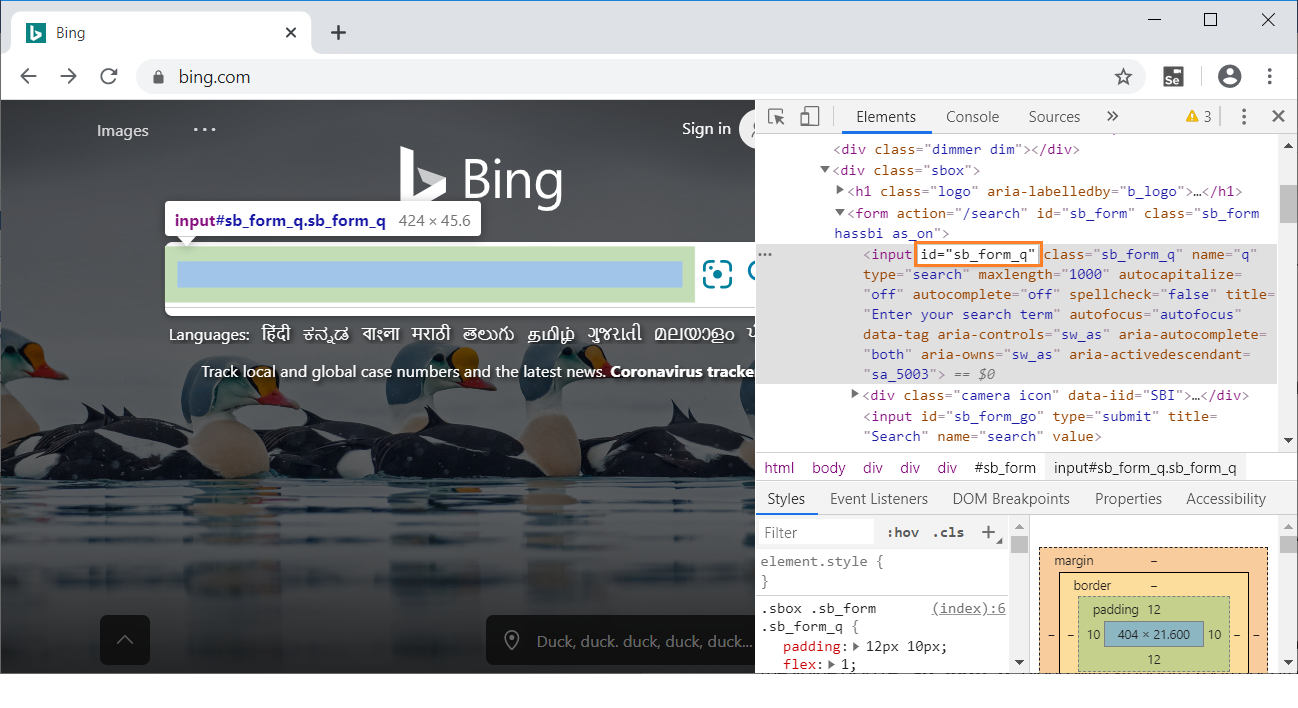Bookmark this page with the star icon
The height and width of the screenshot is (708, 1298).
(1123, 77)
